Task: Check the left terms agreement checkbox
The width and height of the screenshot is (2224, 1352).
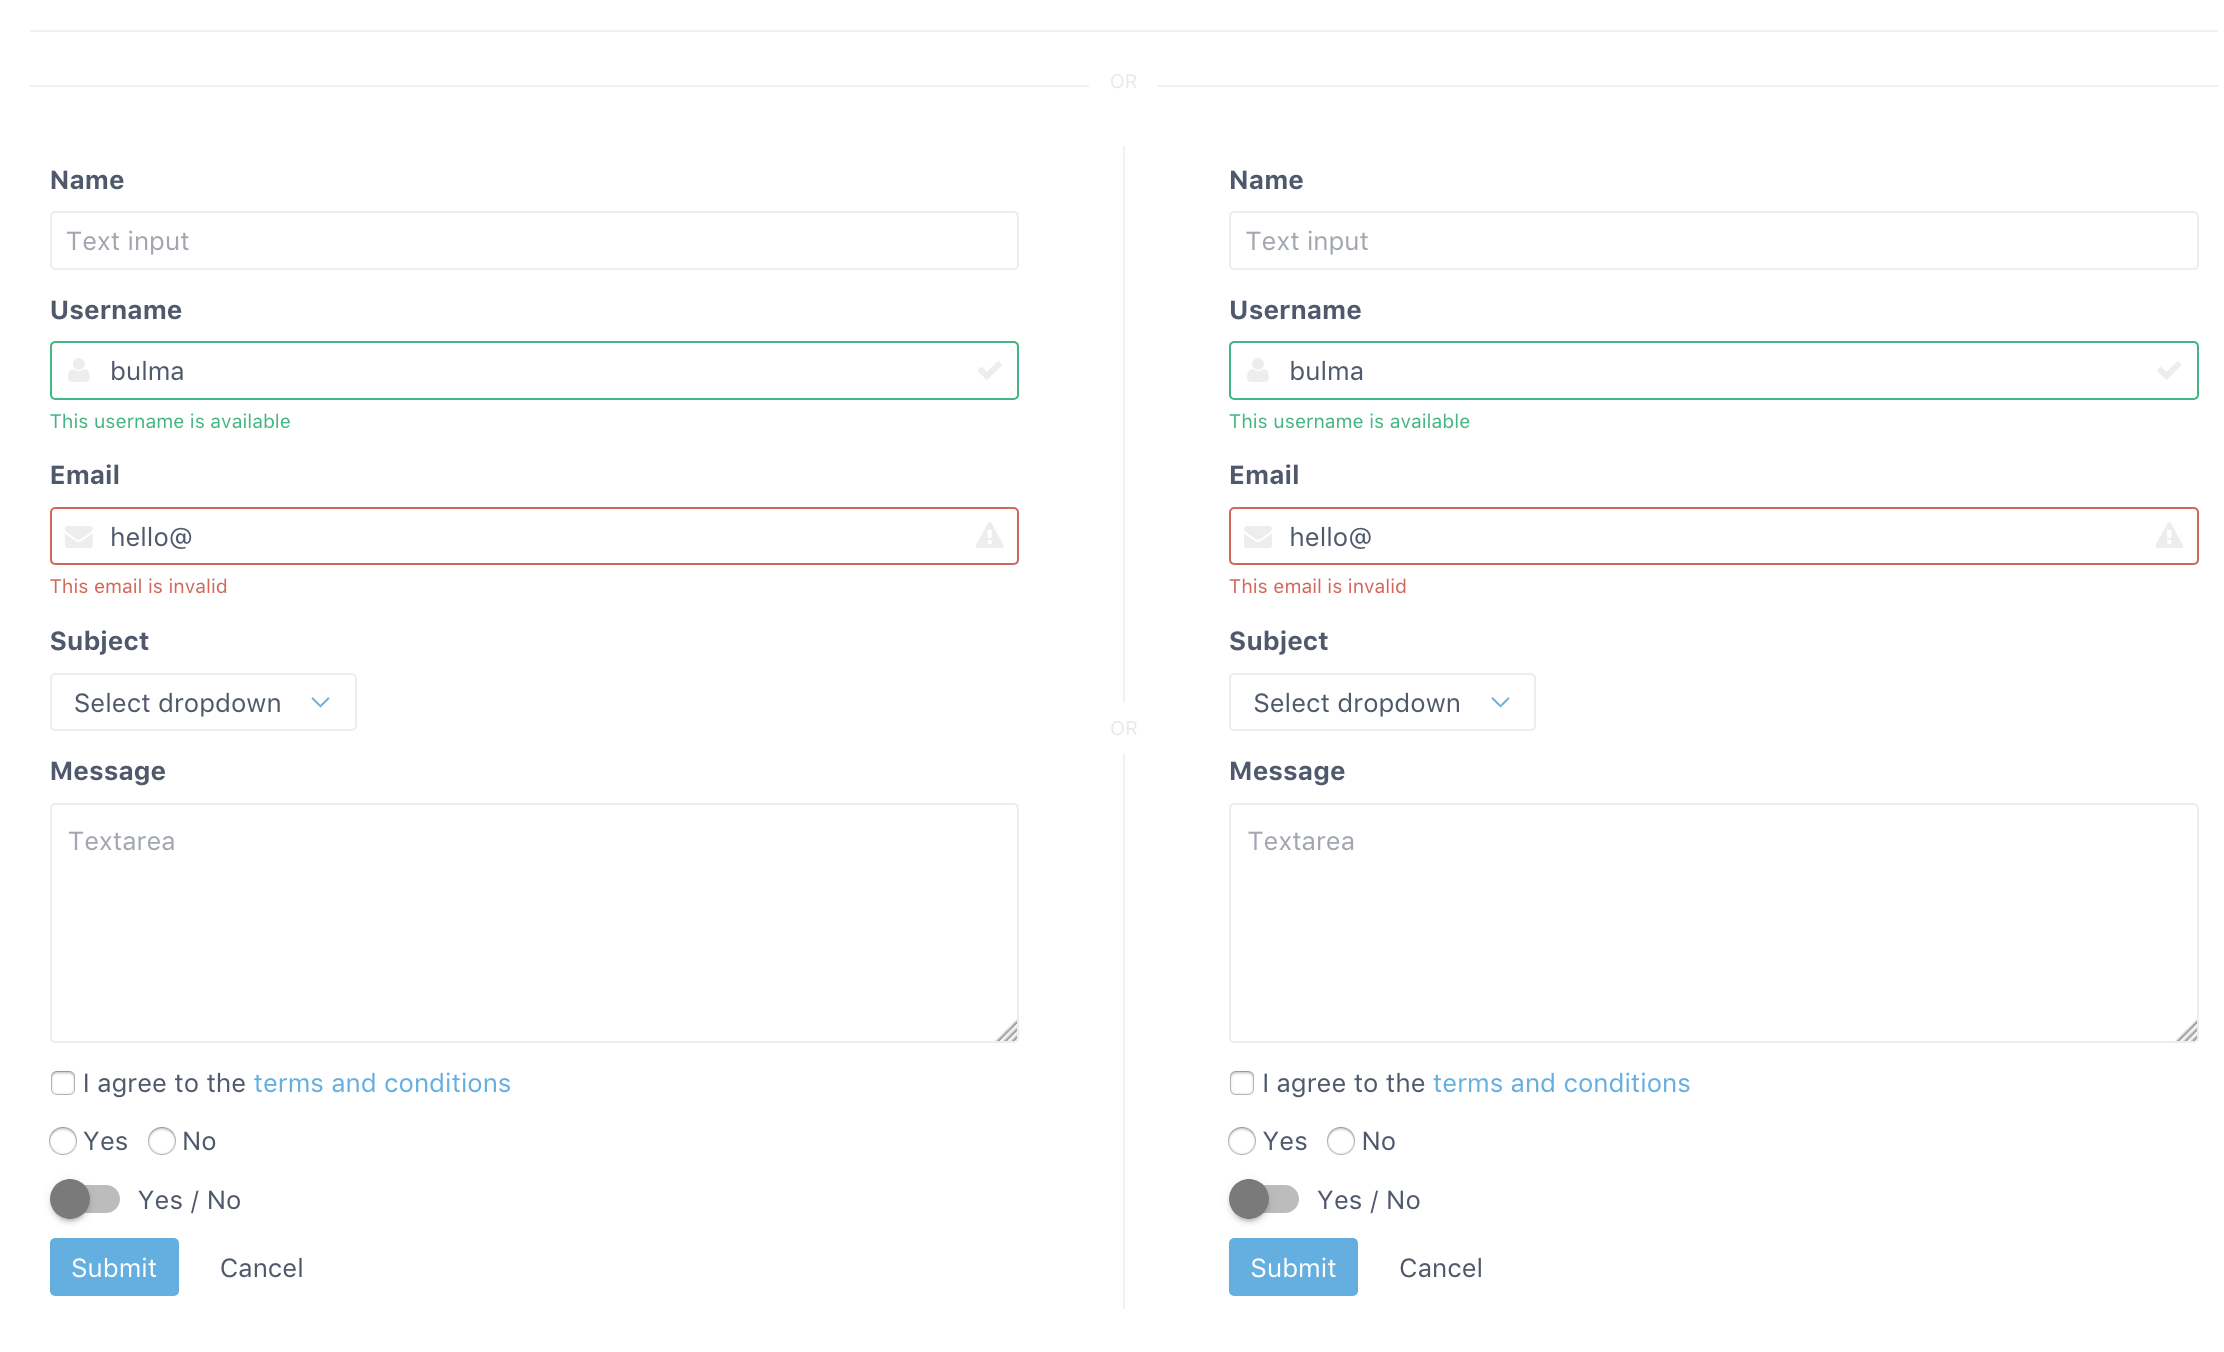Action: (x=63, y=1083)
